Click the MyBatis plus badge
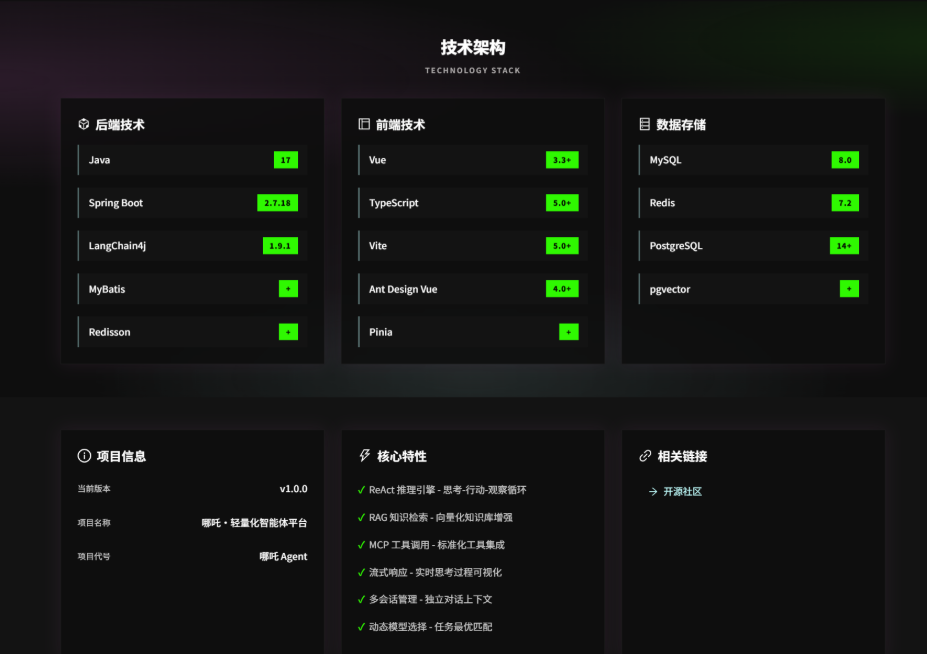This screenshot has width=927, height=654. (289, 289)
